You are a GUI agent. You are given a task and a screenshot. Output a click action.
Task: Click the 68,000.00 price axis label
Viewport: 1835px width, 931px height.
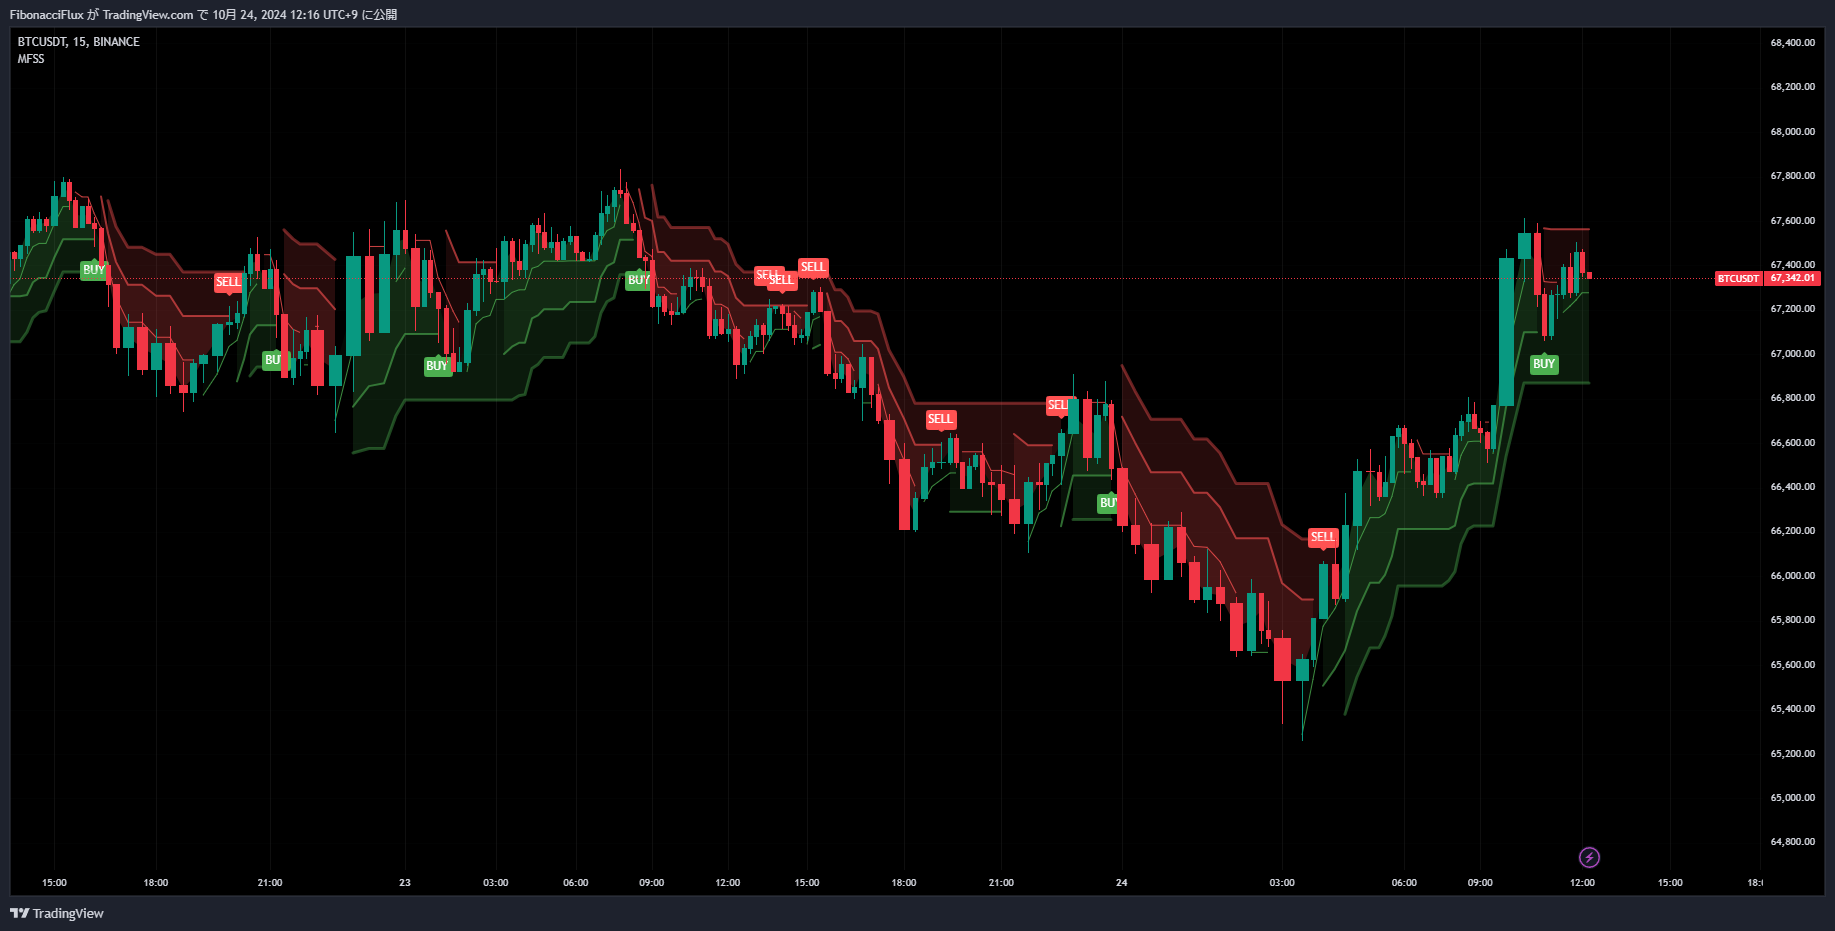[1792, 132]
